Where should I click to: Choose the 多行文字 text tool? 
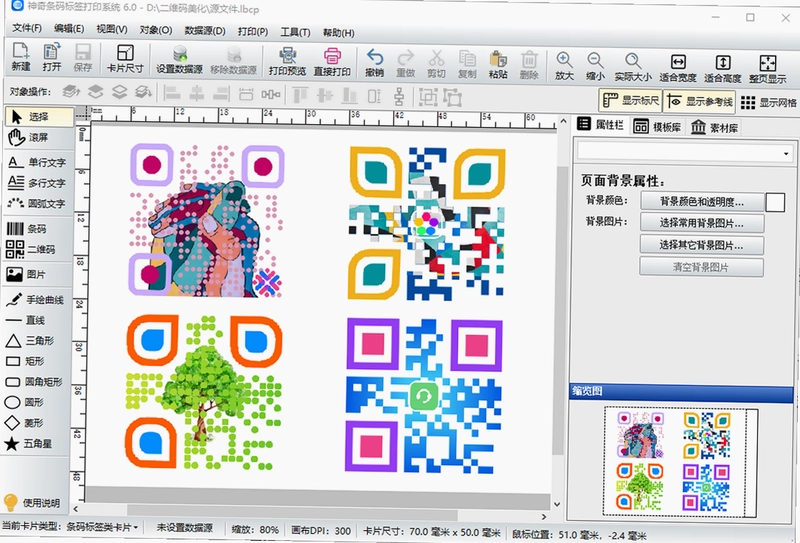pos(37,183)
